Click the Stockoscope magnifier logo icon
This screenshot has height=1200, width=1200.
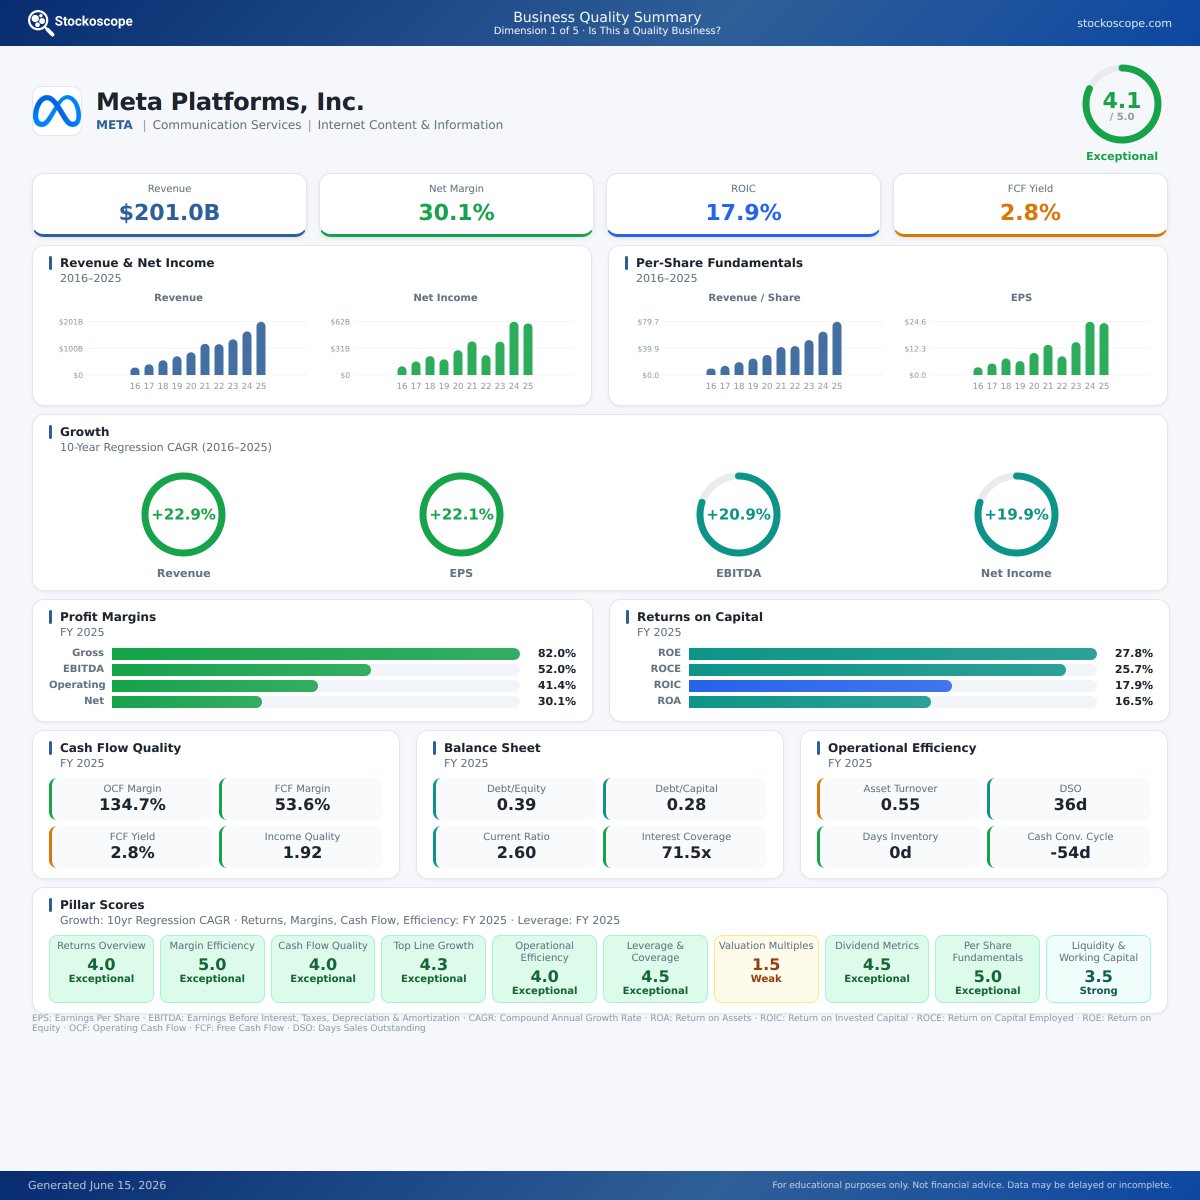pyautogui.click(x=41, y=22)
